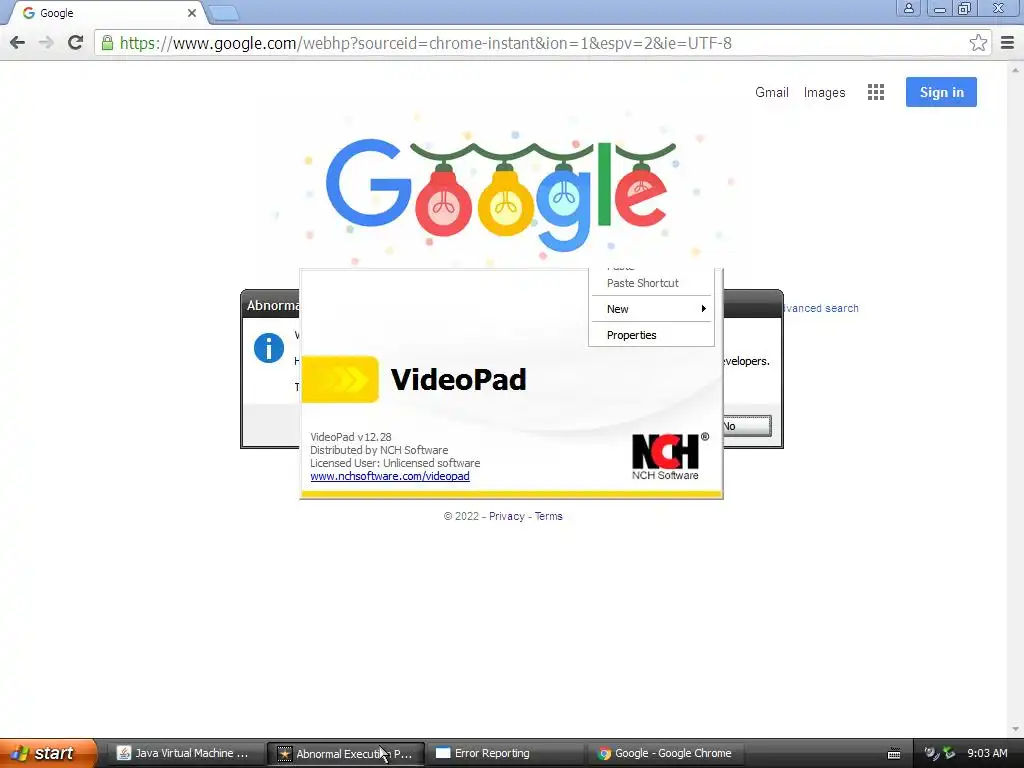Viewport: 1024px width, 768px height.
Task: Open the Chrome hamburger menu
Action: (1007, 43)
